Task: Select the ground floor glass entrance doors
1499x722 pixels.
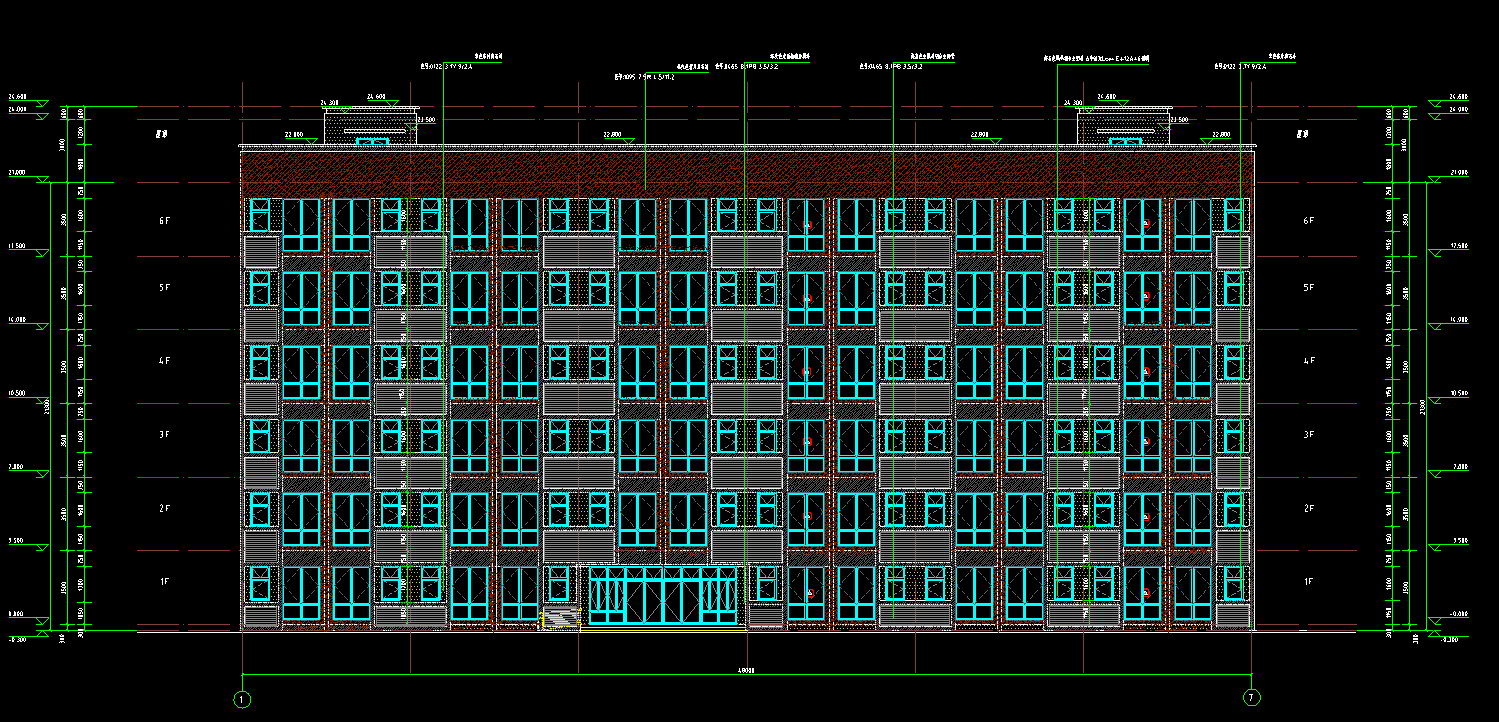Action: pos(663,596)
